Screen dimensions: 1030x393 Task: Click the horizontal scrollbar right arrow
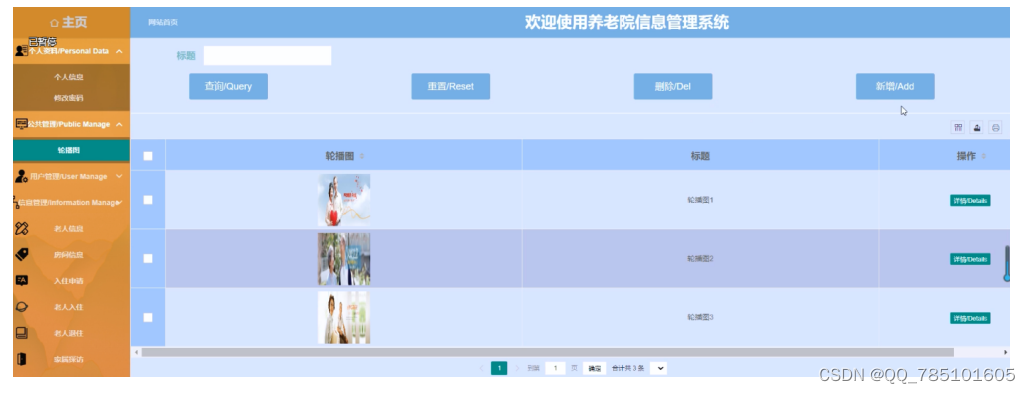click(x=1006, y=352)
